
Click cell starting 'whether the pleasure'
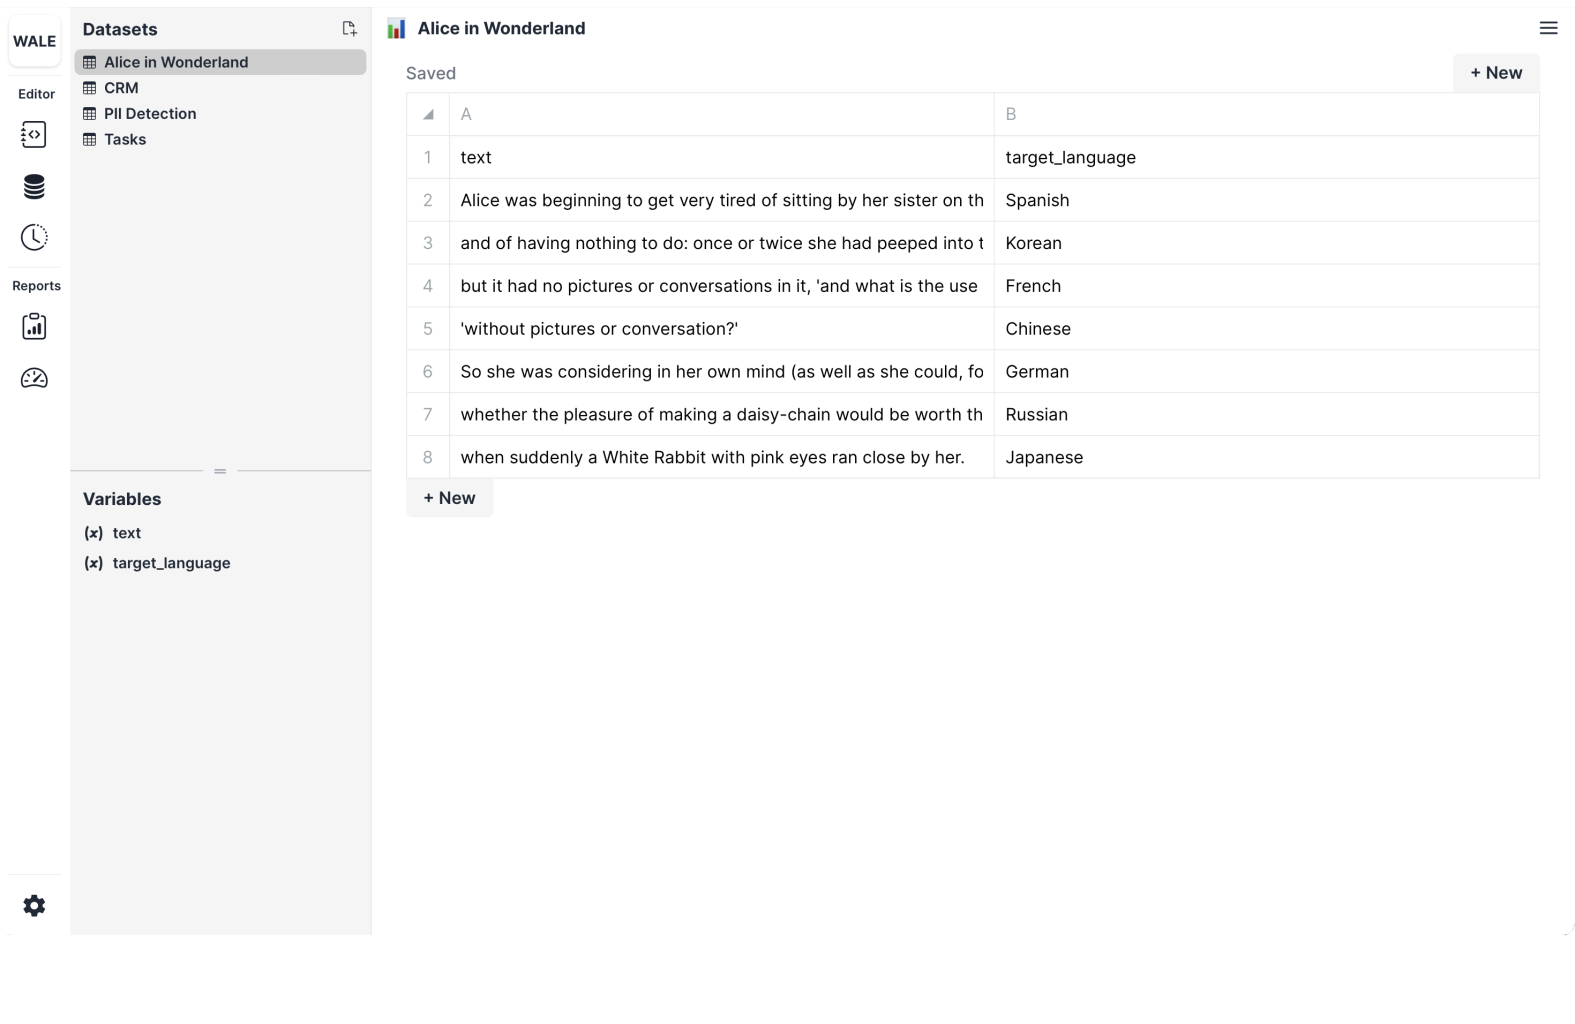pyautogui.click(x=722, y=415)
